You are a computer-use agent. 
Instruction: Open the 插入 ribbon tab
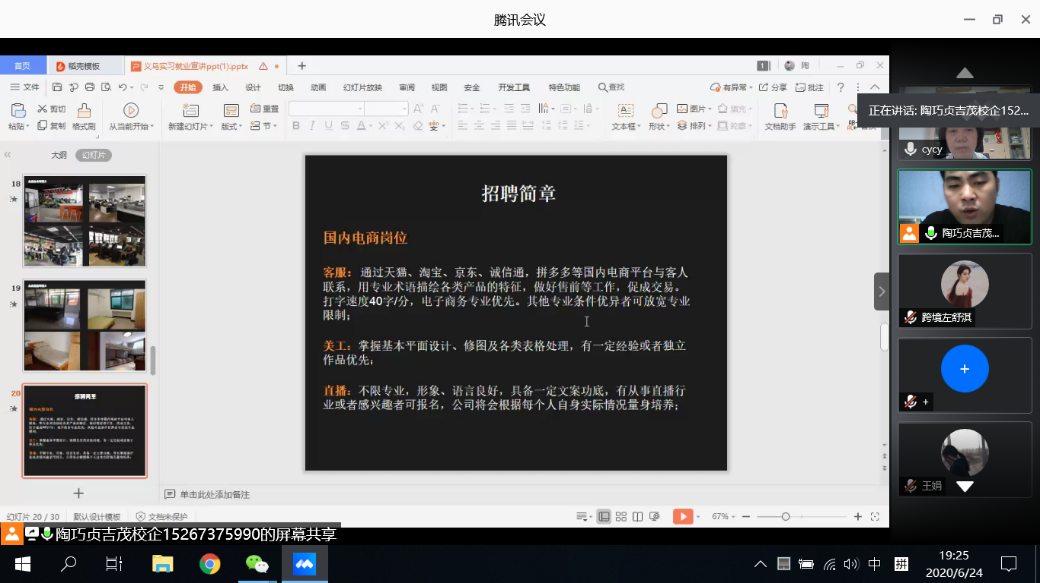(x=220, y=87)
